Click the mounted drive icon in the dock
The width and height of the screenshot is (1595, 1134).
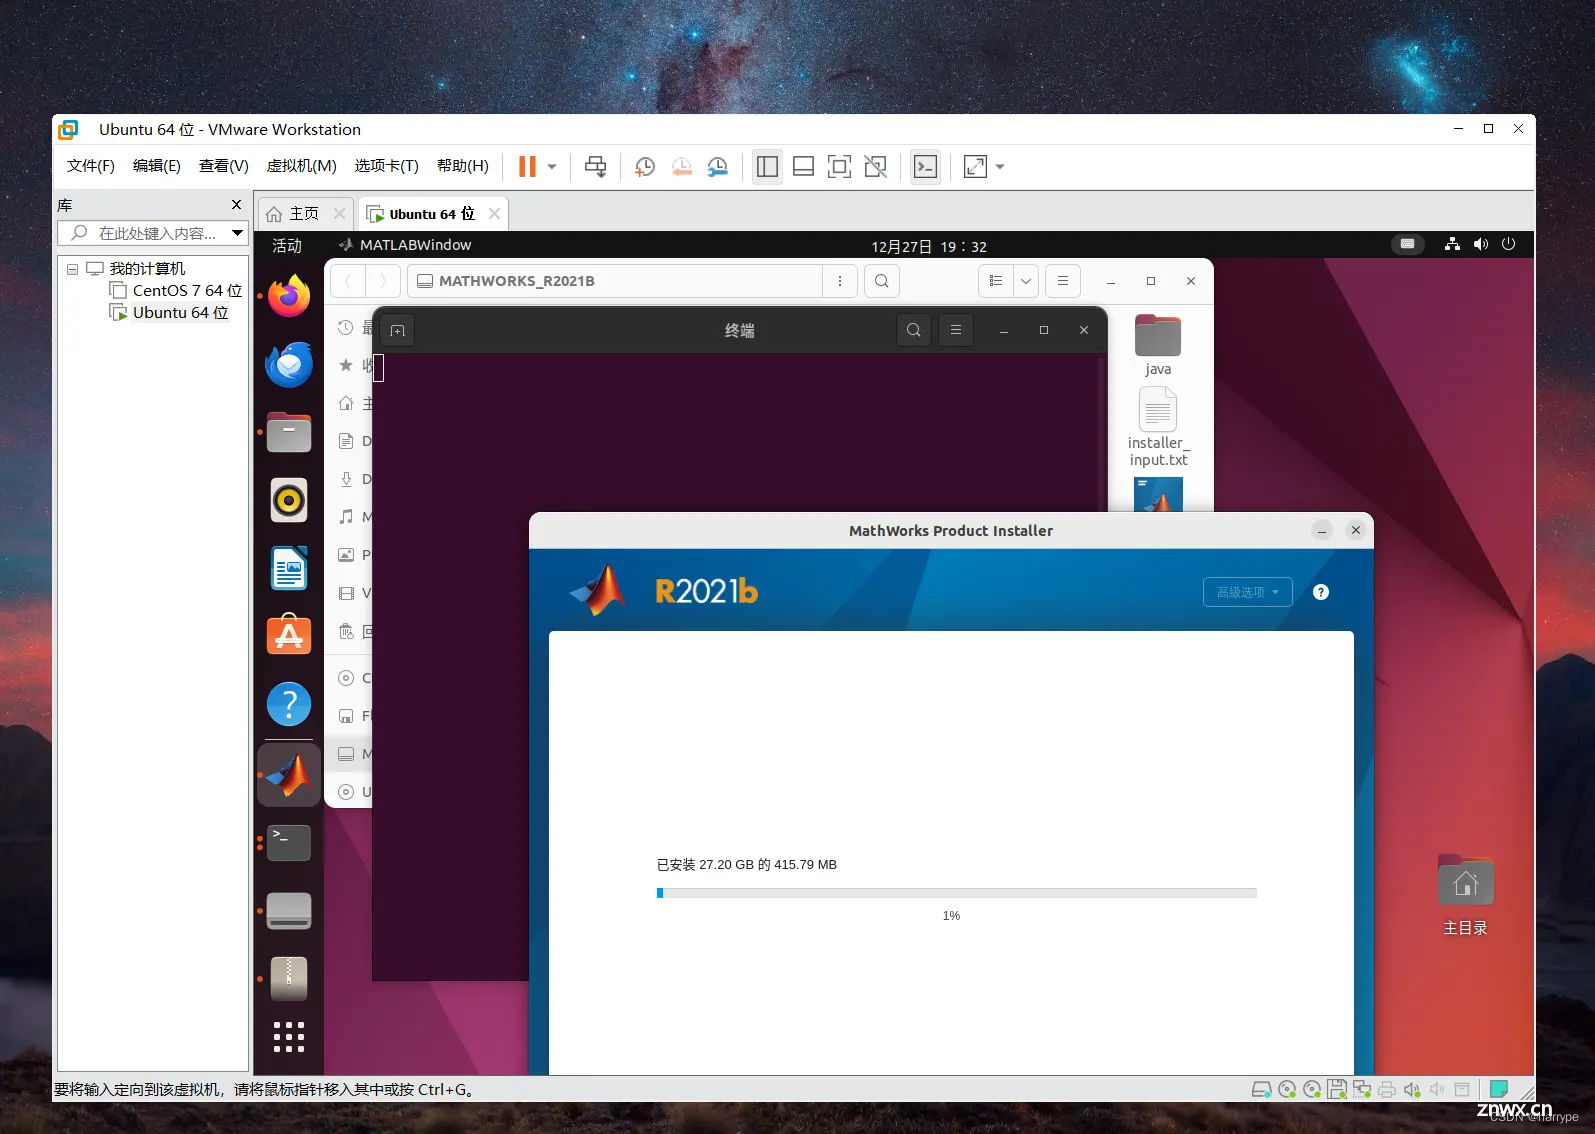coord(289,911)
